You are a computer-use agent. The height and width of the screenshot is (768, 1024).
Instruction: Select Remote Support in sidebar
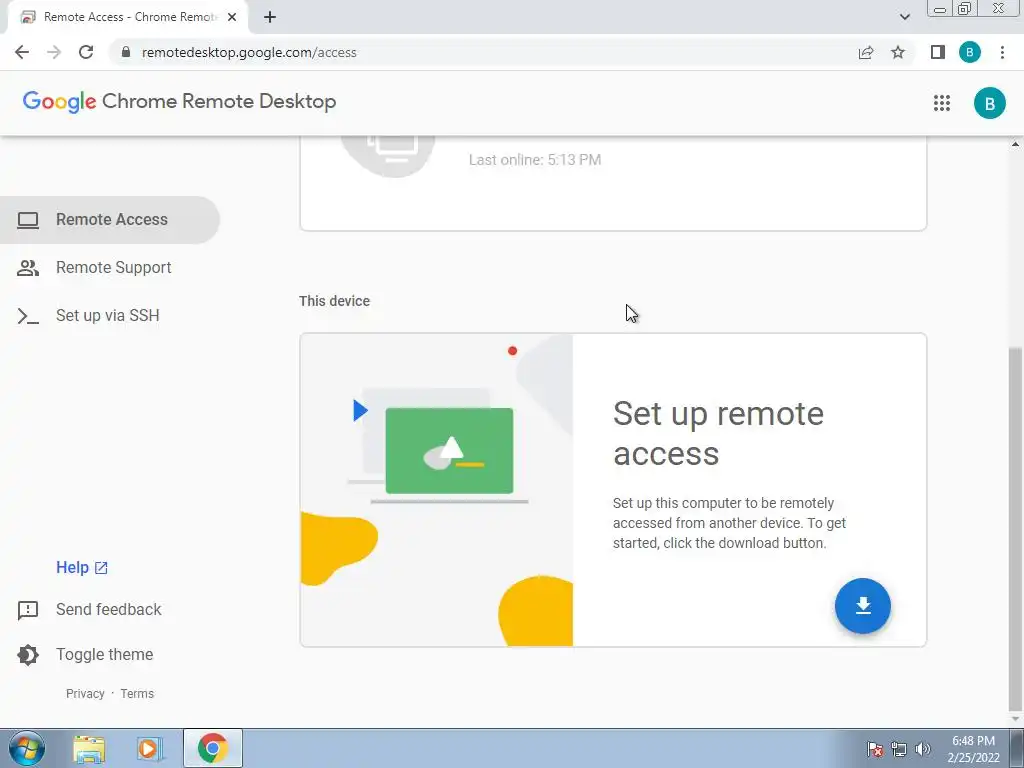point(110,268)
